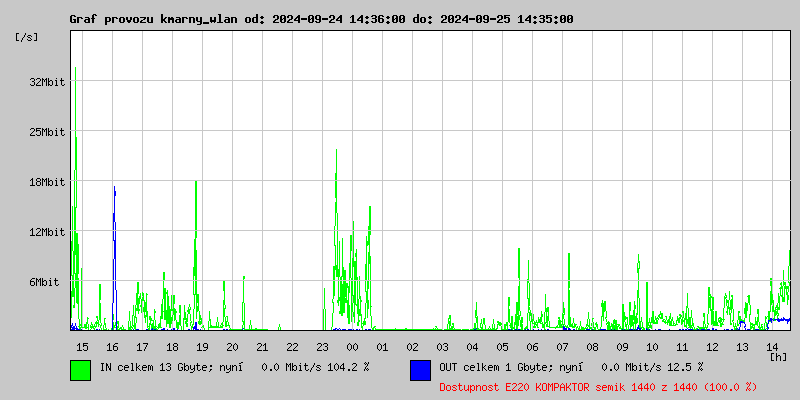Viewport: 800px width, 400px height.
Task: Click the hour label '14' on x-axis
Action: 772,347
